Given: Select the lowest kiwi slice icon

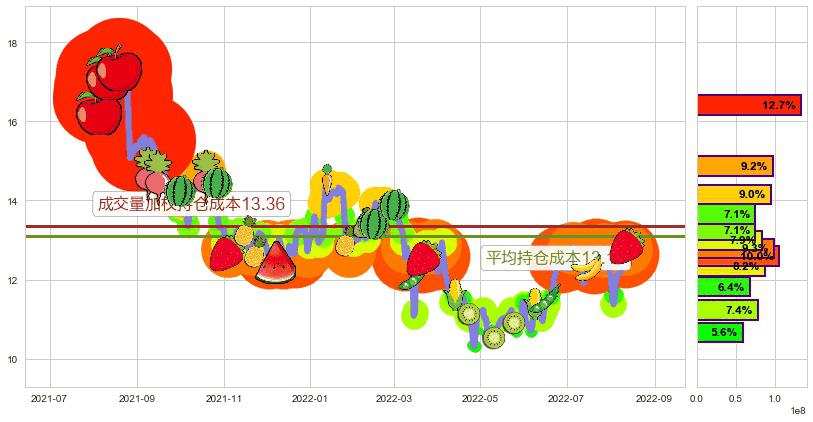Looking at the screenshot, I should (x=493, y=337).
